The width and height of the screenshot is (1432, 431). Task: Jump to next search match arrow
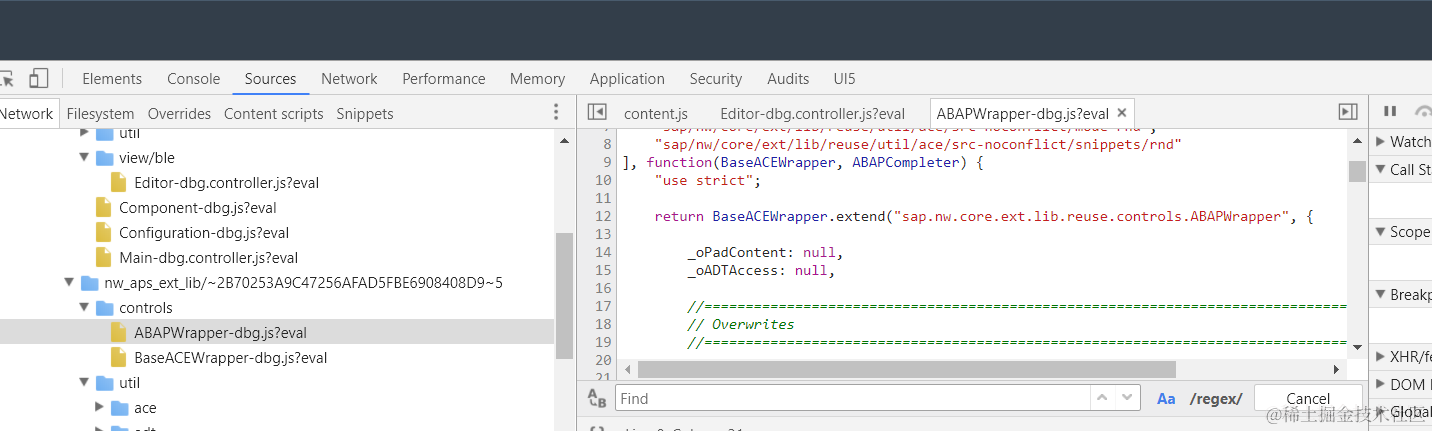tap(1127, 398)
